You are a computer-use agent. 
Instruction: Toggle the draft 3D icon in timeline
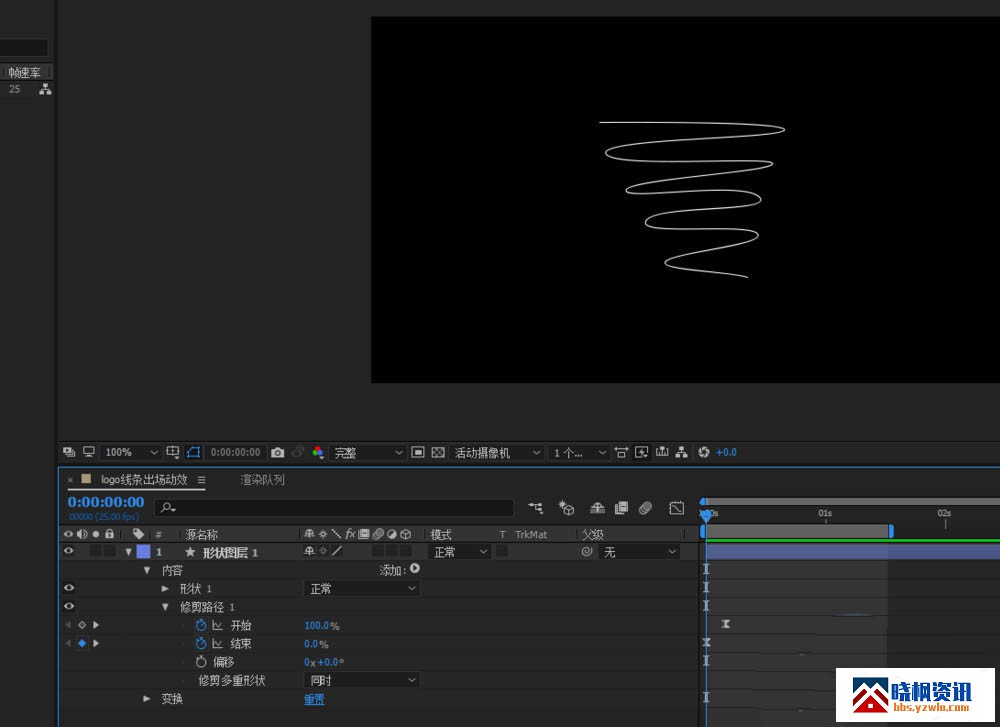(x=566, y=508)
